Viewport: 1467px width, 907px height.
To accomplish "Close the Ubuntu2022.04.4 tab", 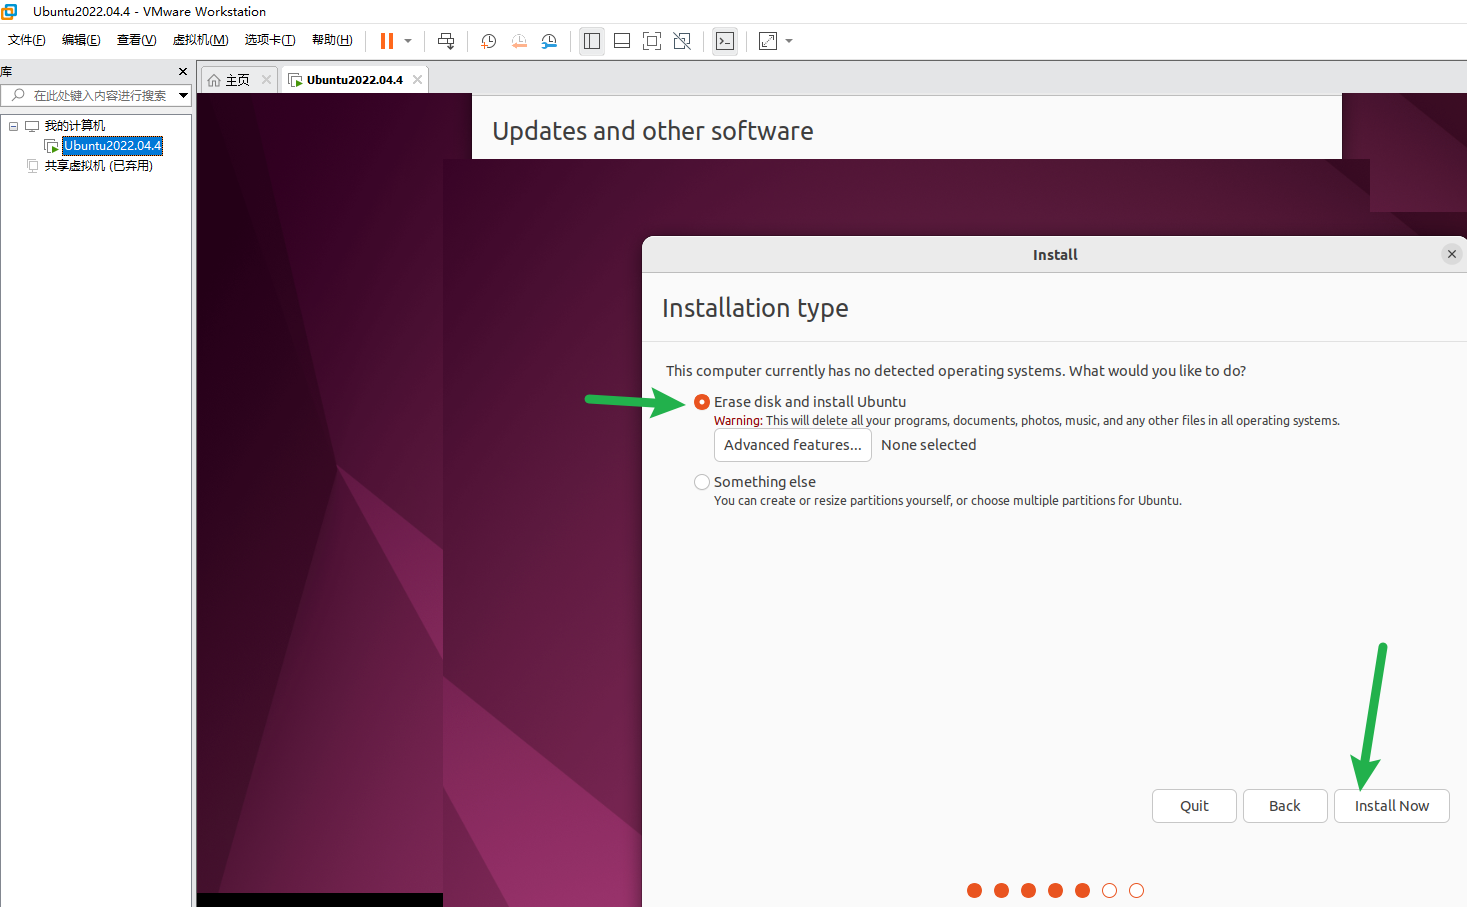I will click(417, 80).
